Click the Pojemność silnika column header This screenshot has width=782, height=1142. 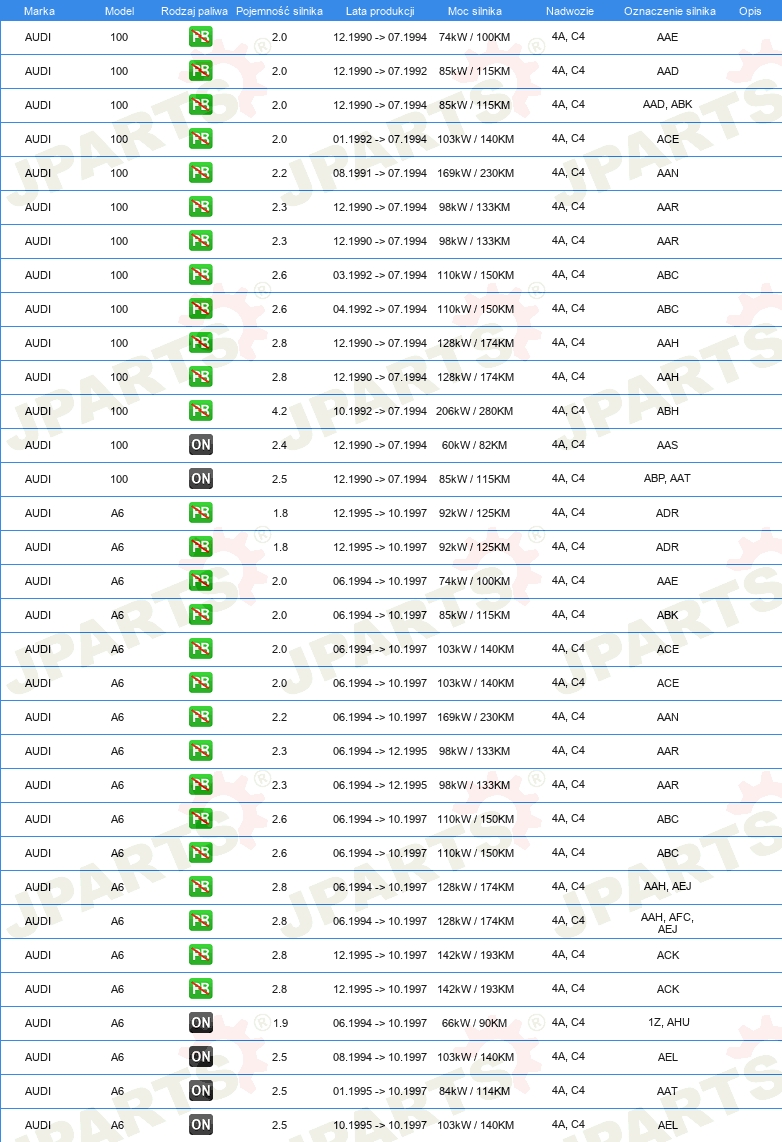[x=280, y=11]
